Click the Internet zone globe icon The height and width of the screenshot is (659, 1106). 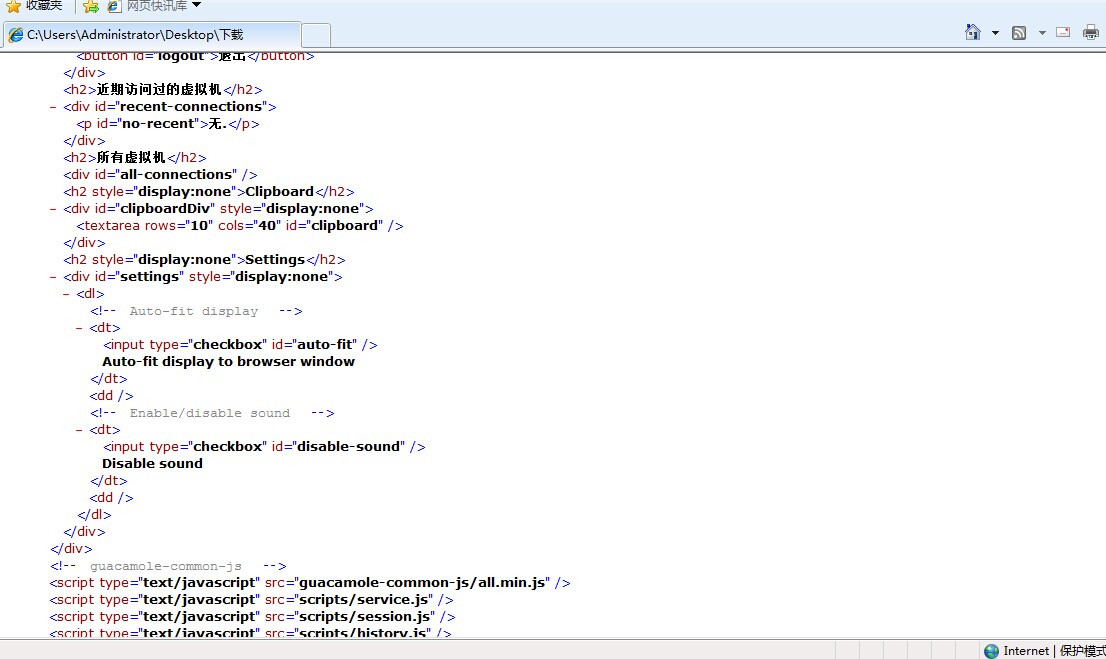tap(991, 651)
